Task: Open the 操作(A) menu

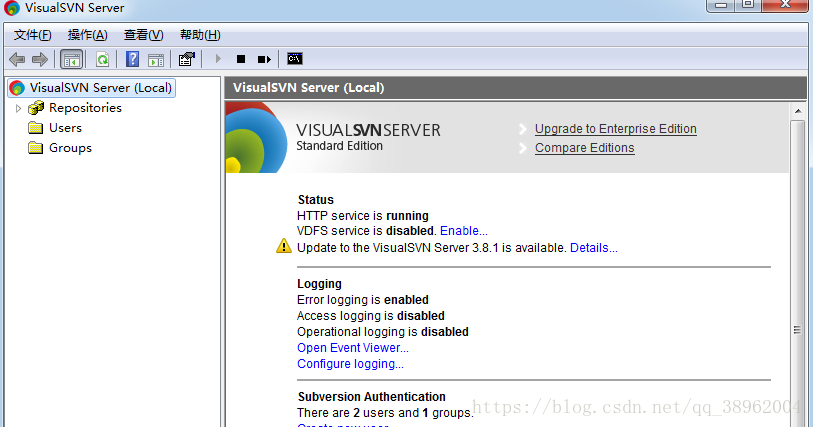Action: (x=88, y=35)
